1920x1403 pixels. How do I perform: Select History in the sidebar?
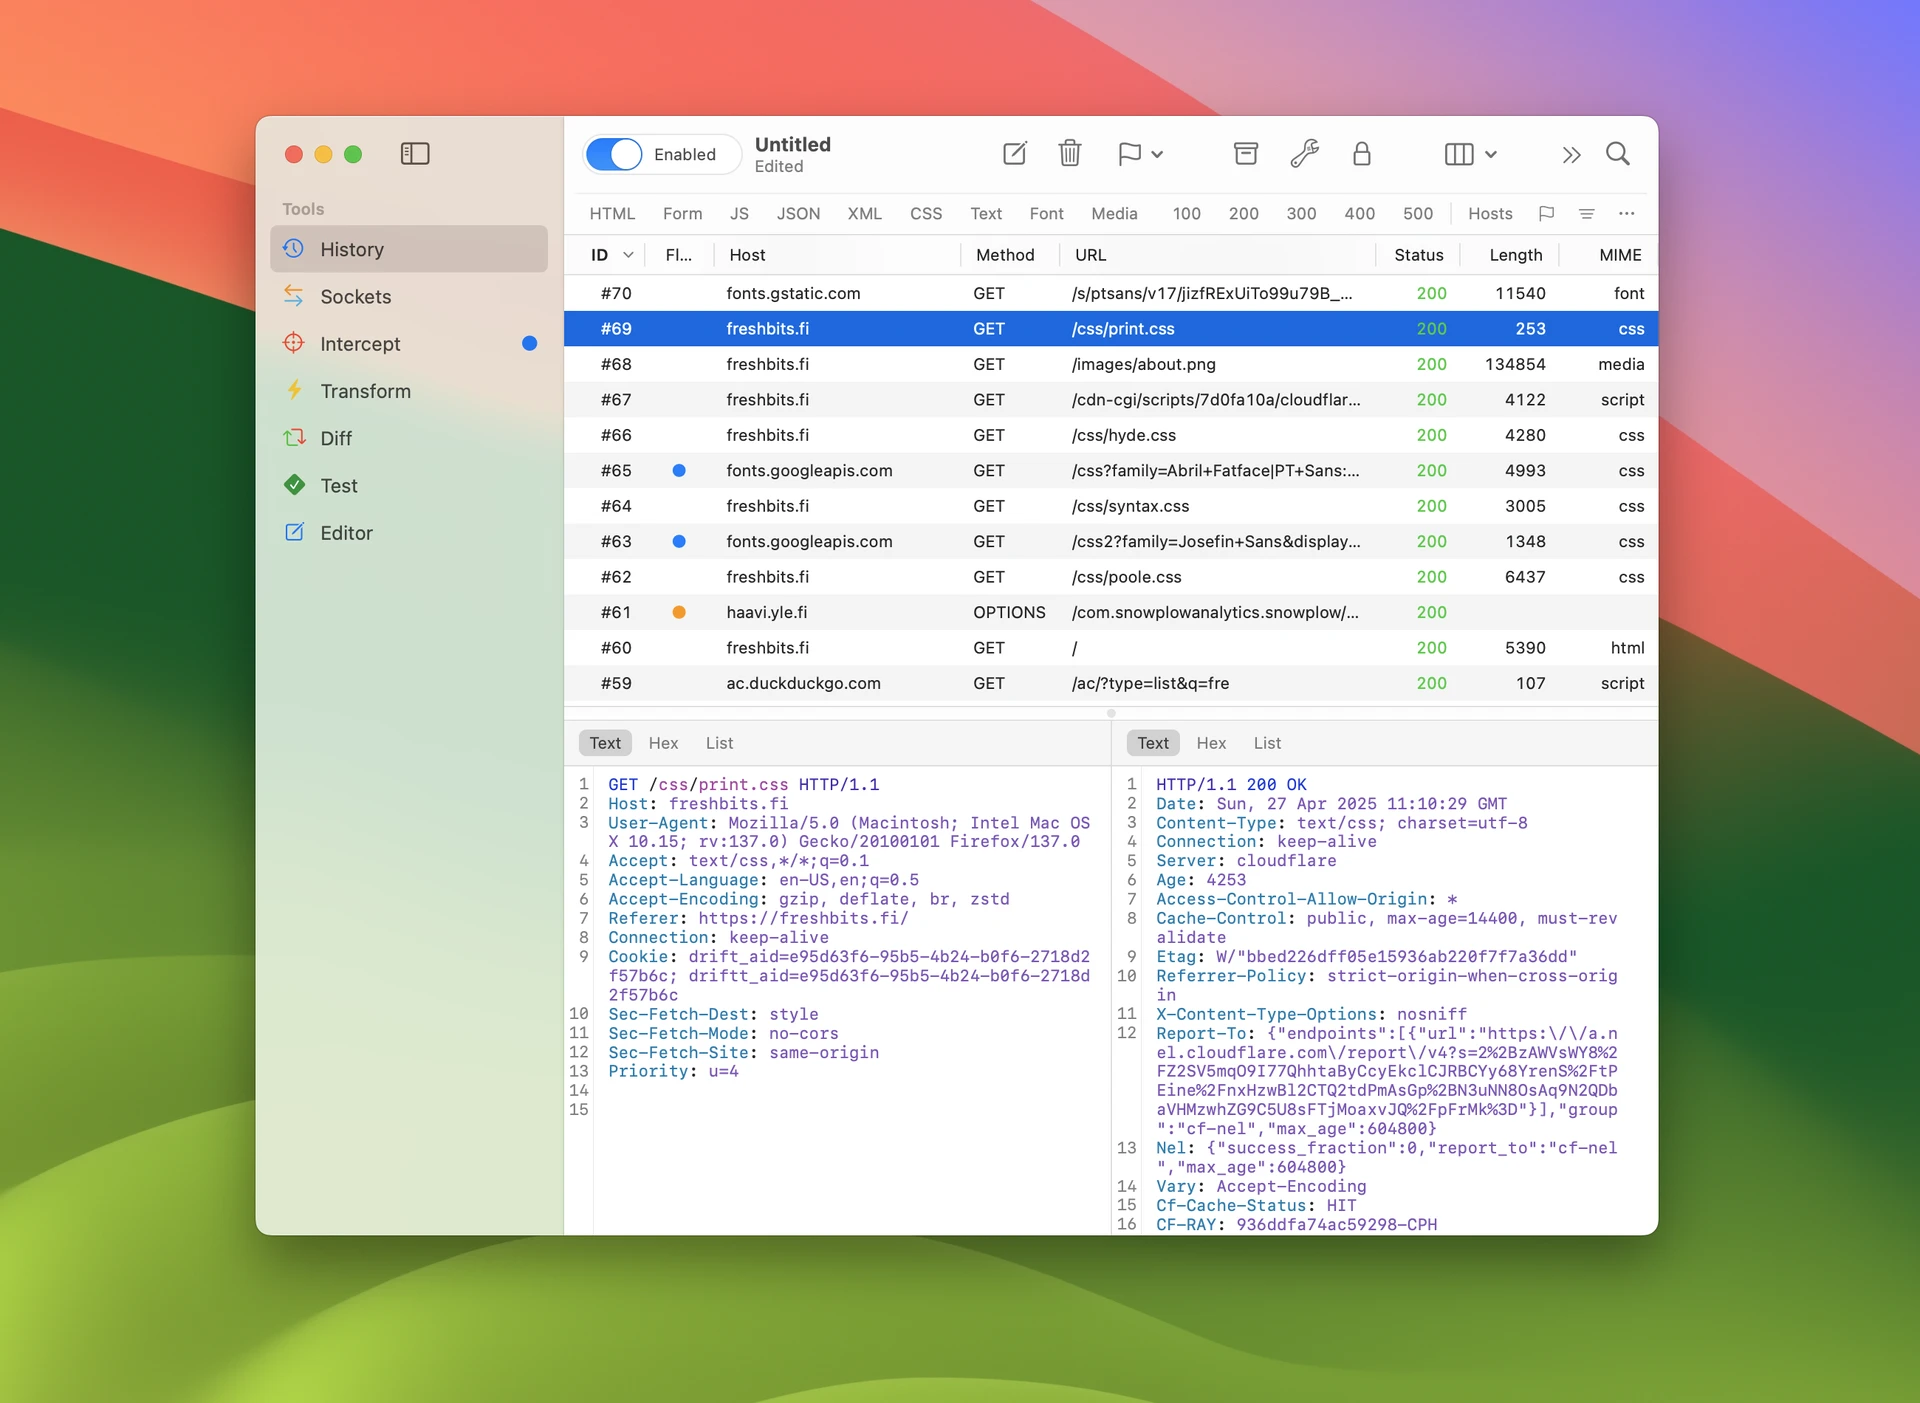(x=409, y=249)
